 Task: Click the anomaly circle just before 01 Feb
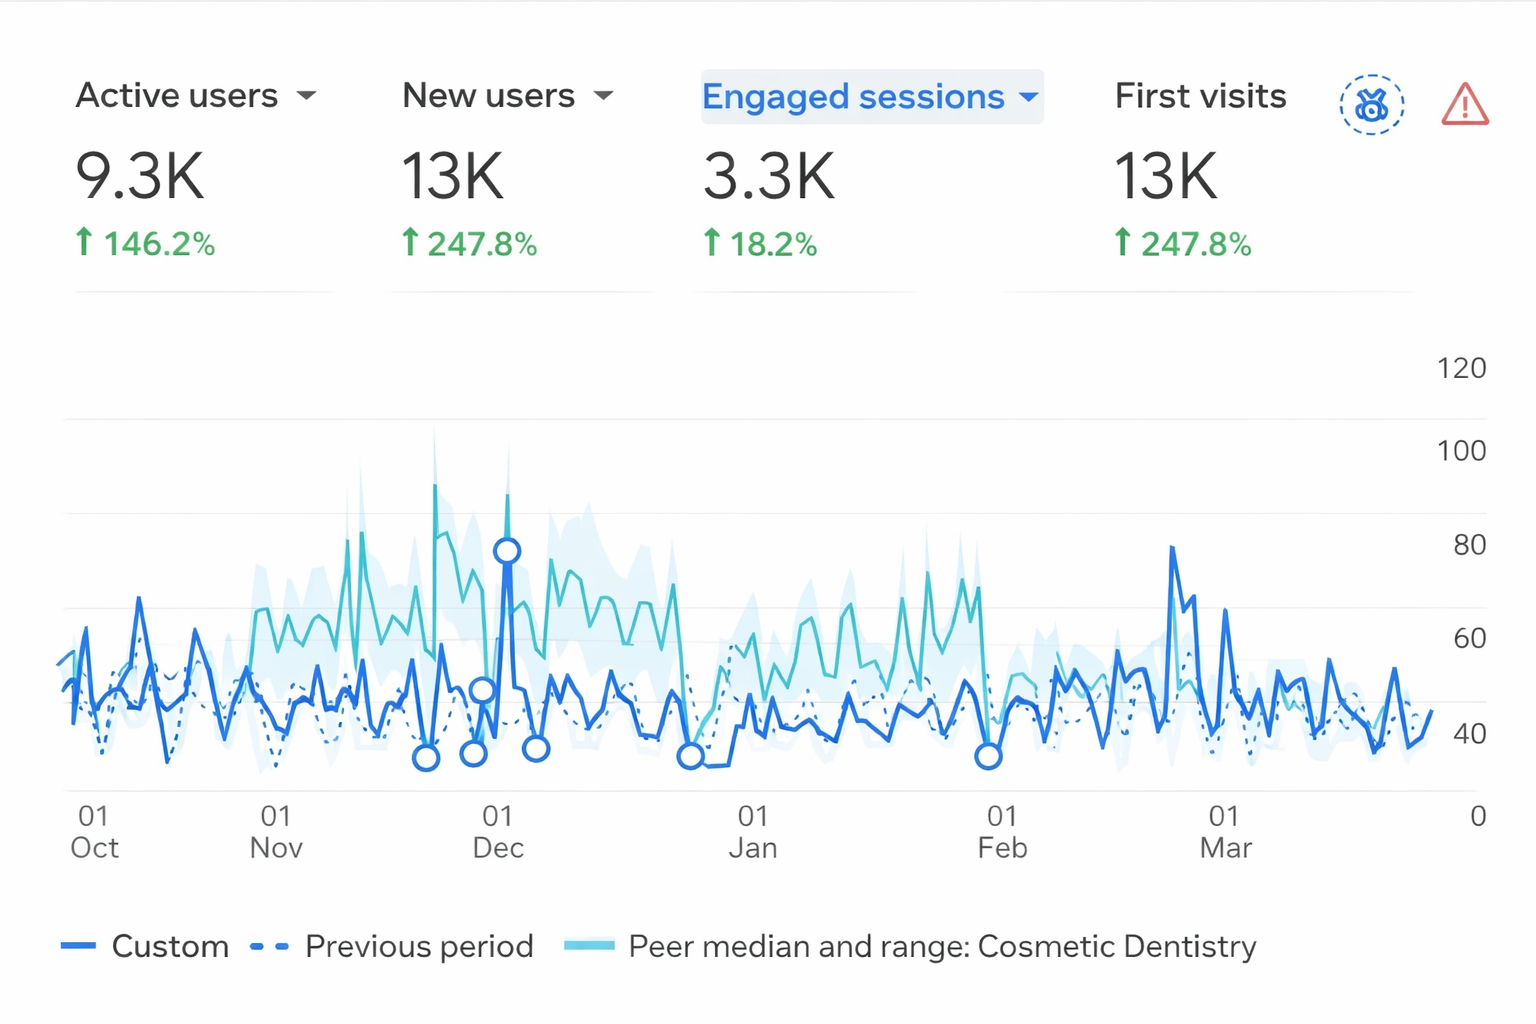pyautogui.click(x=988, y=756)
